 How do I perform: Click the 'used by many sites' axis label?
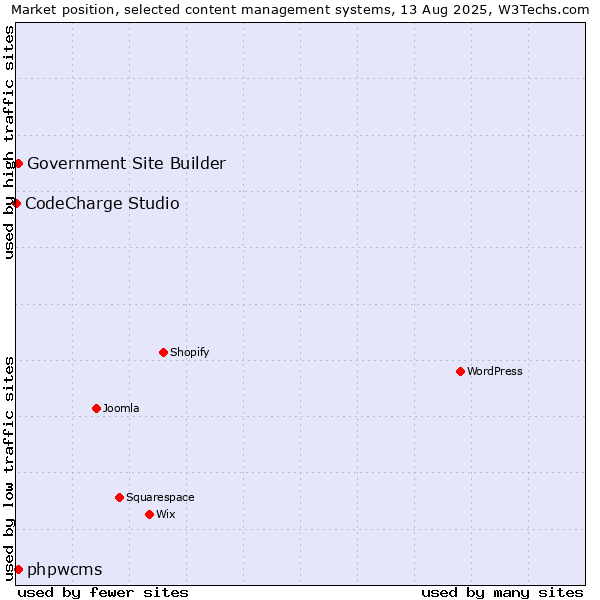[x=502, y=593]
